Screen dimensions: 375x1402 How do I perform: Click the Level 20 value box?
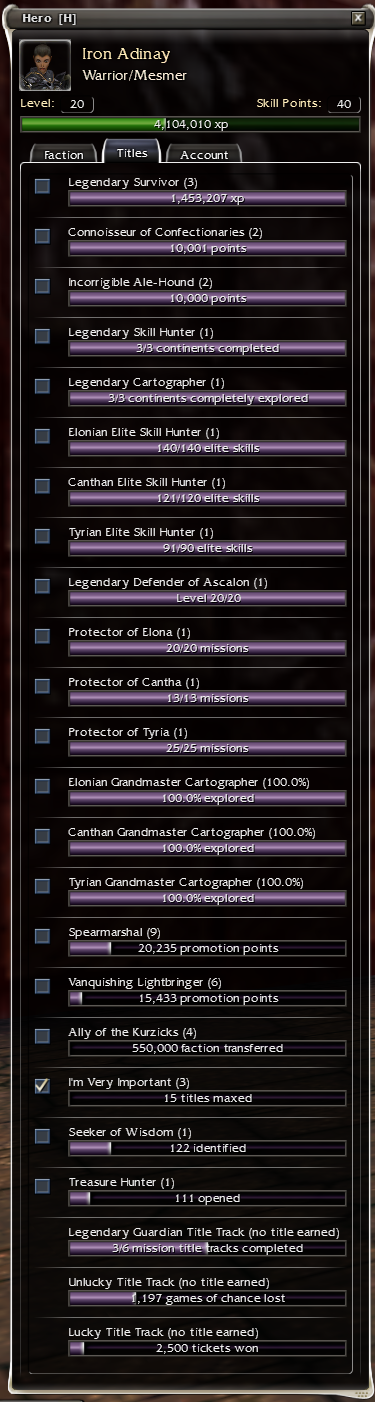[78, 104]
